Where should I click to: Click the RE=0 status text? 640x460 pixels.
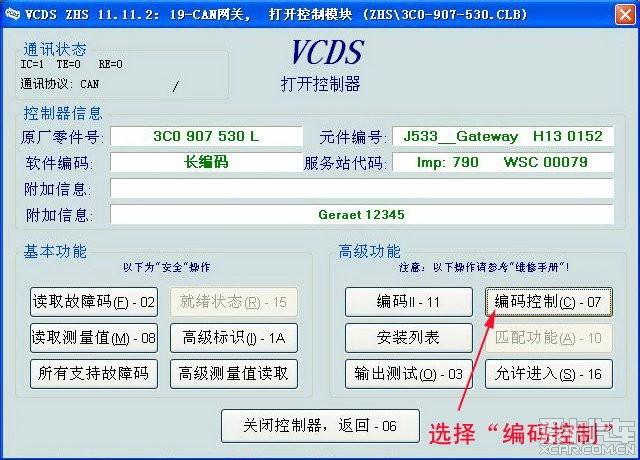(111, 64)
